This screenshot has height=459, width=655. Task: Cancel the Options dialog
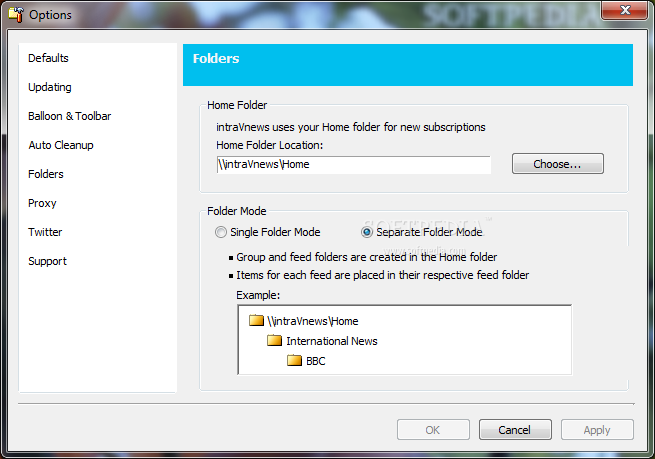(x=515, y=430)
